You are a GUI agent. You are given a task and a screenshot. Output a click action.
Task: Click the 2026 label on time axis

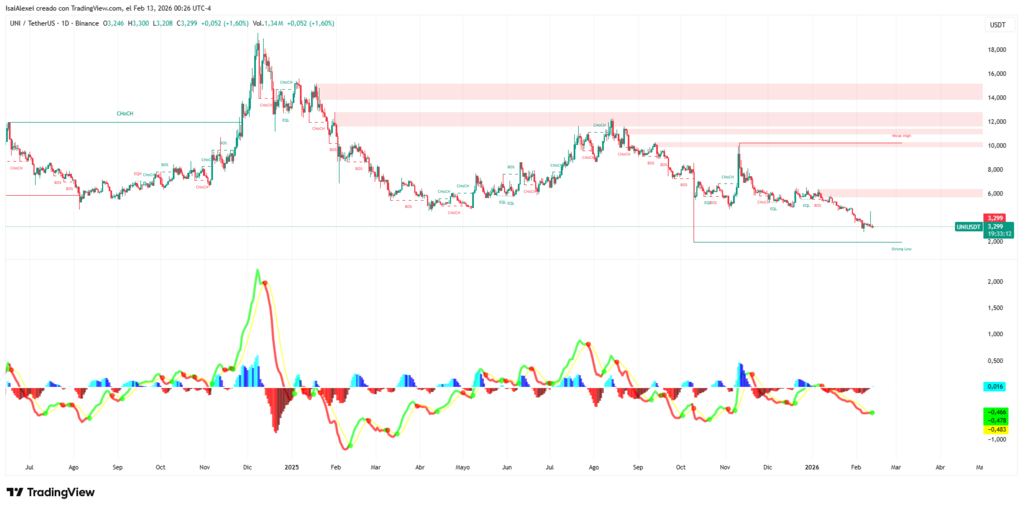812,467
